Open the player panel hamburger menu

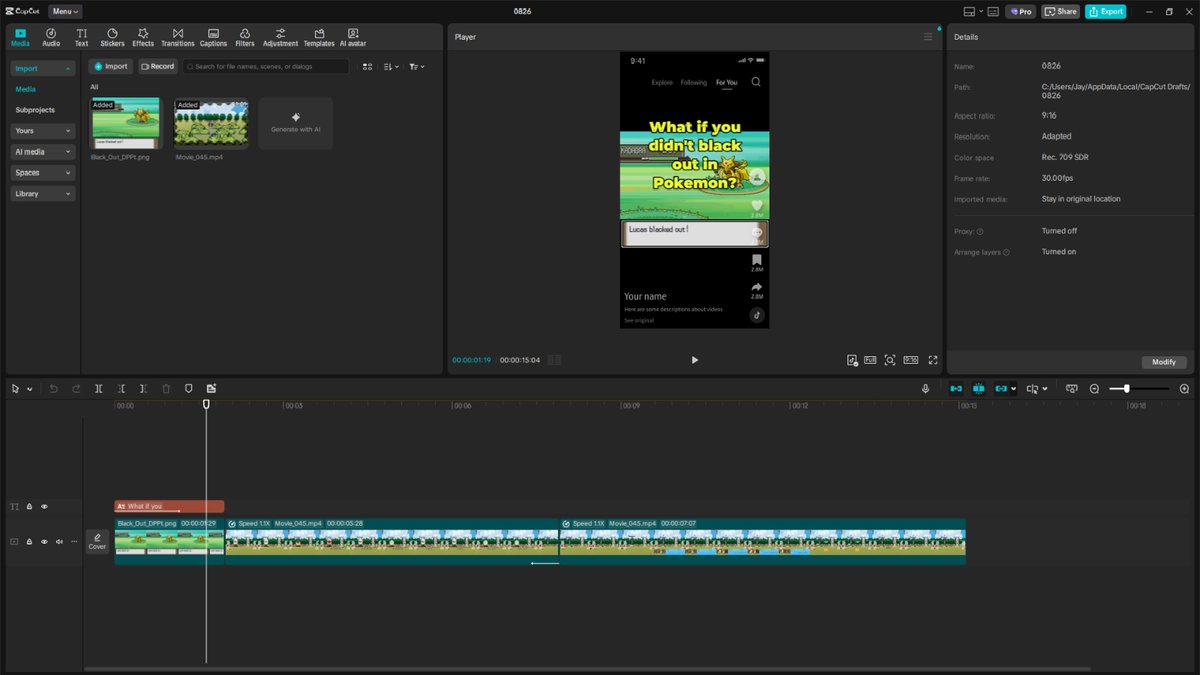coord(928,37)
